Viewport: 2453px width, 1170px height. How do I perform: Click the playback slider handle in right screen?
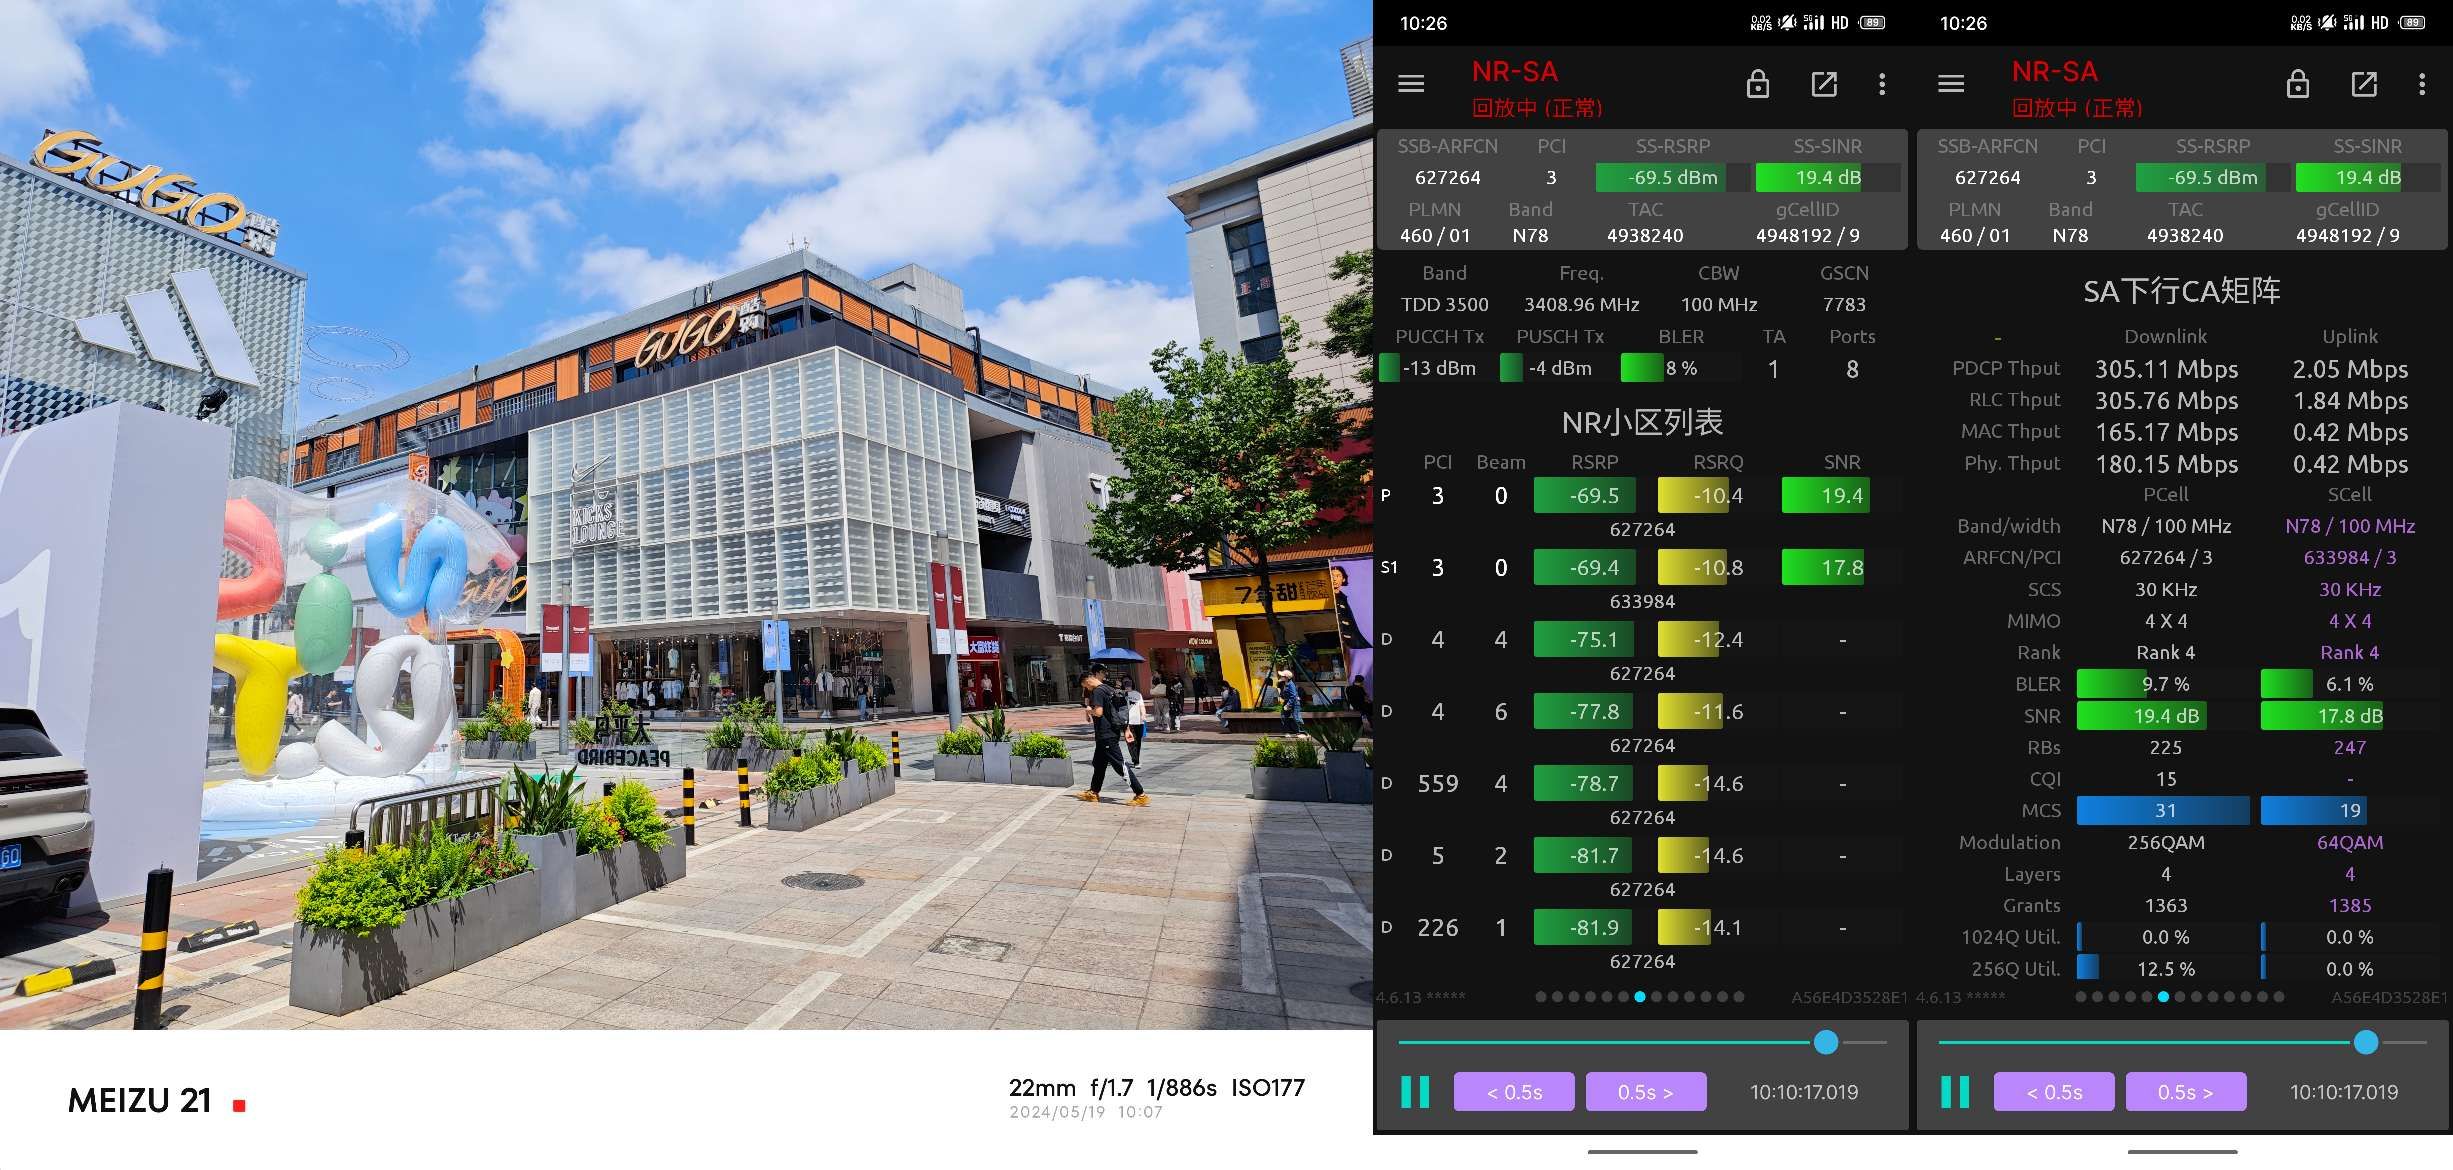coord(2366,1042)
